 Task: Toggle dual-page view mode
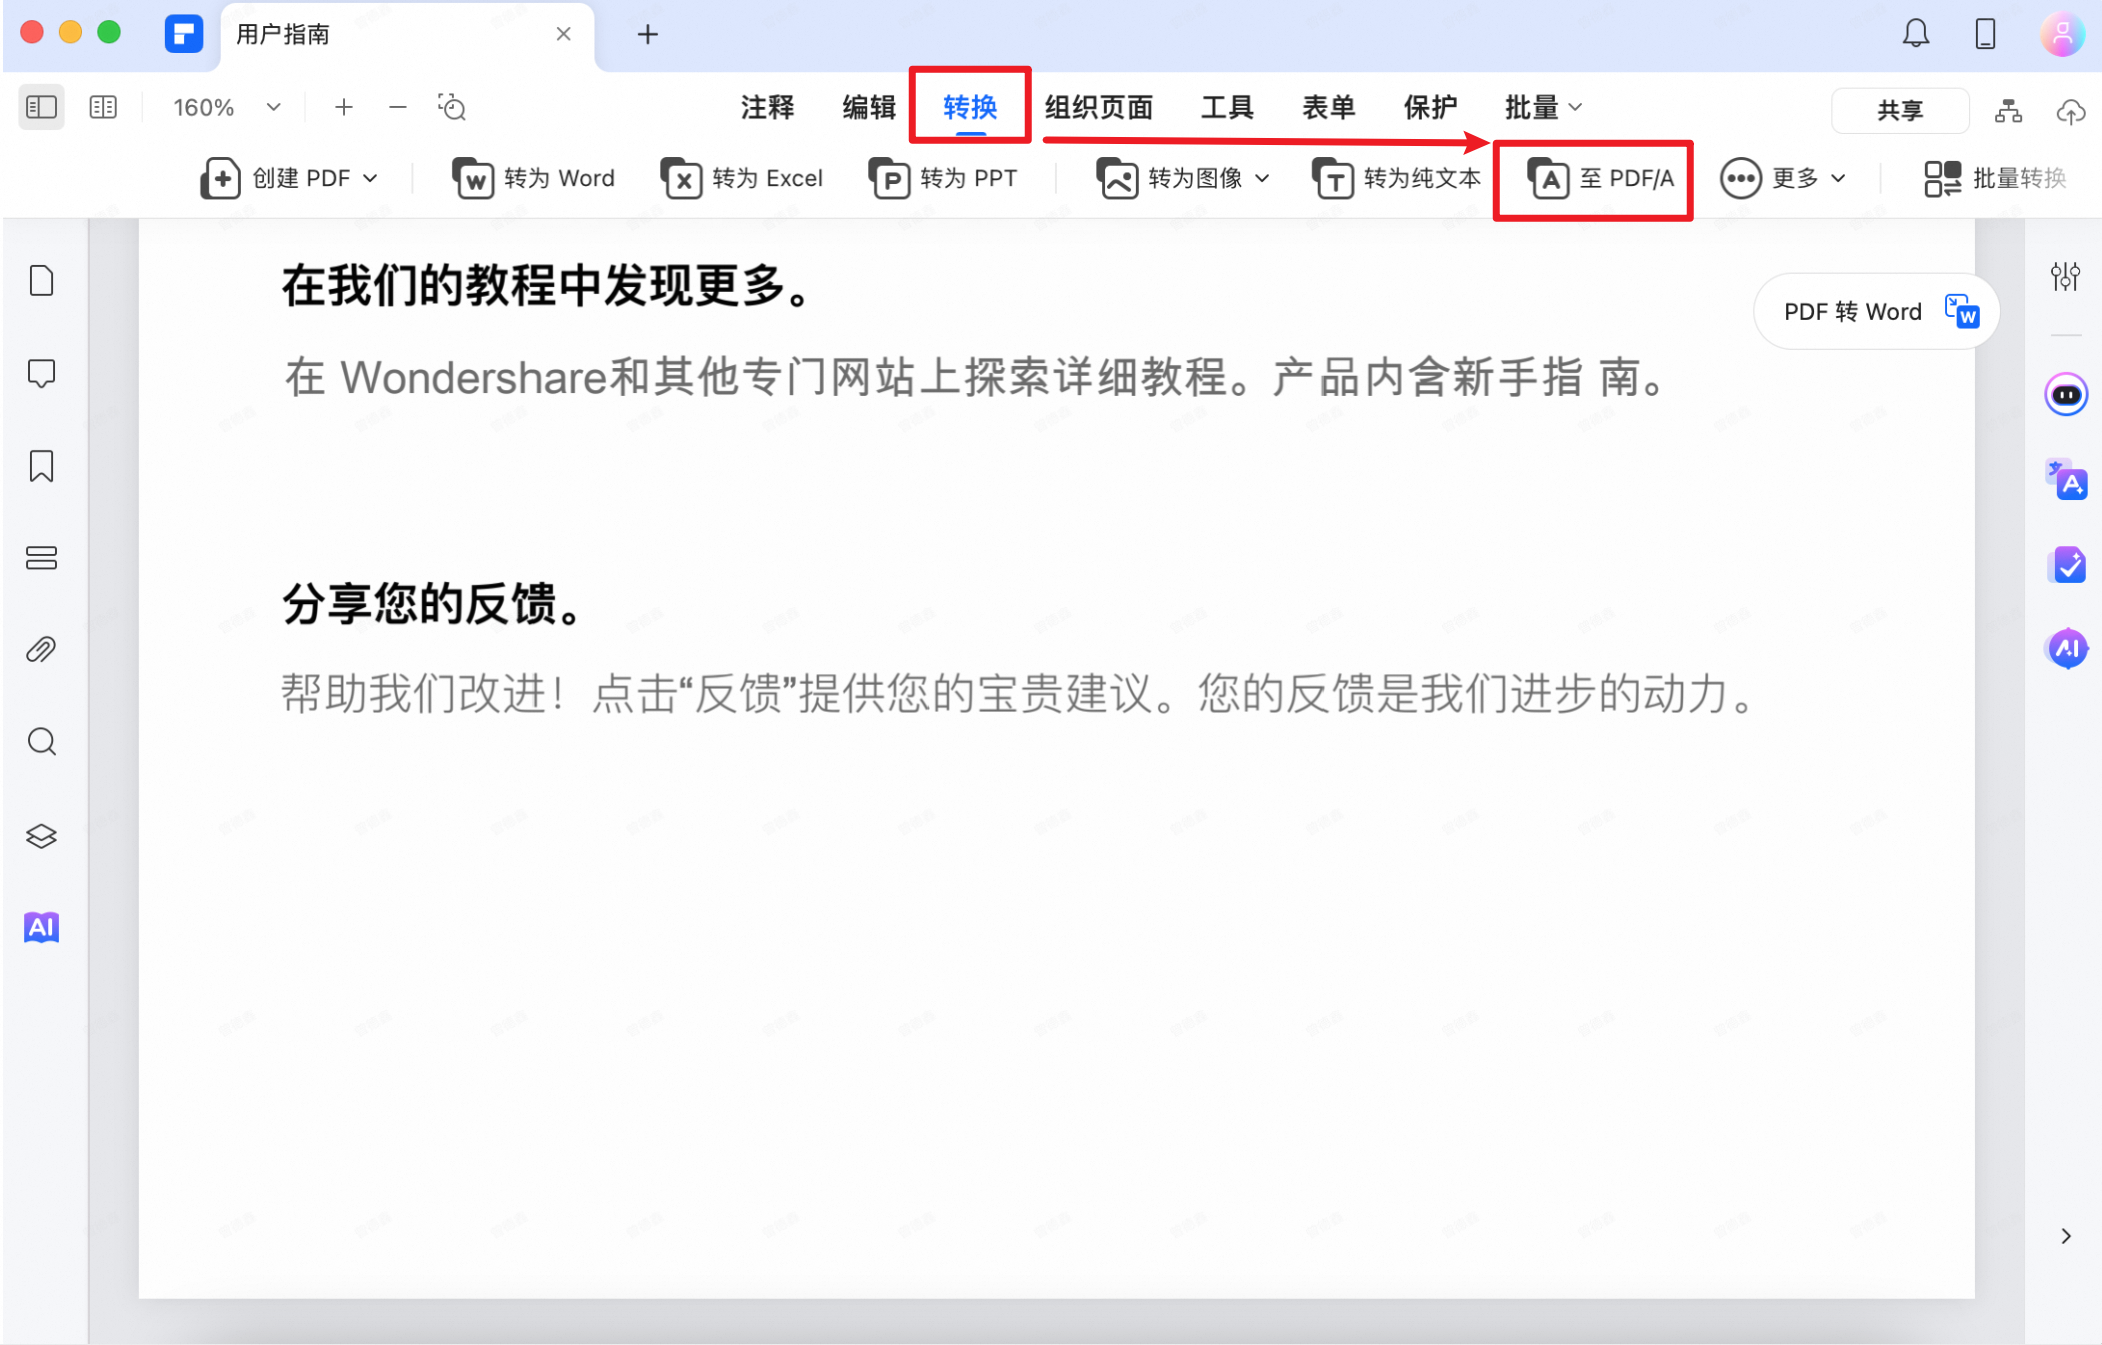coord(102,106)
